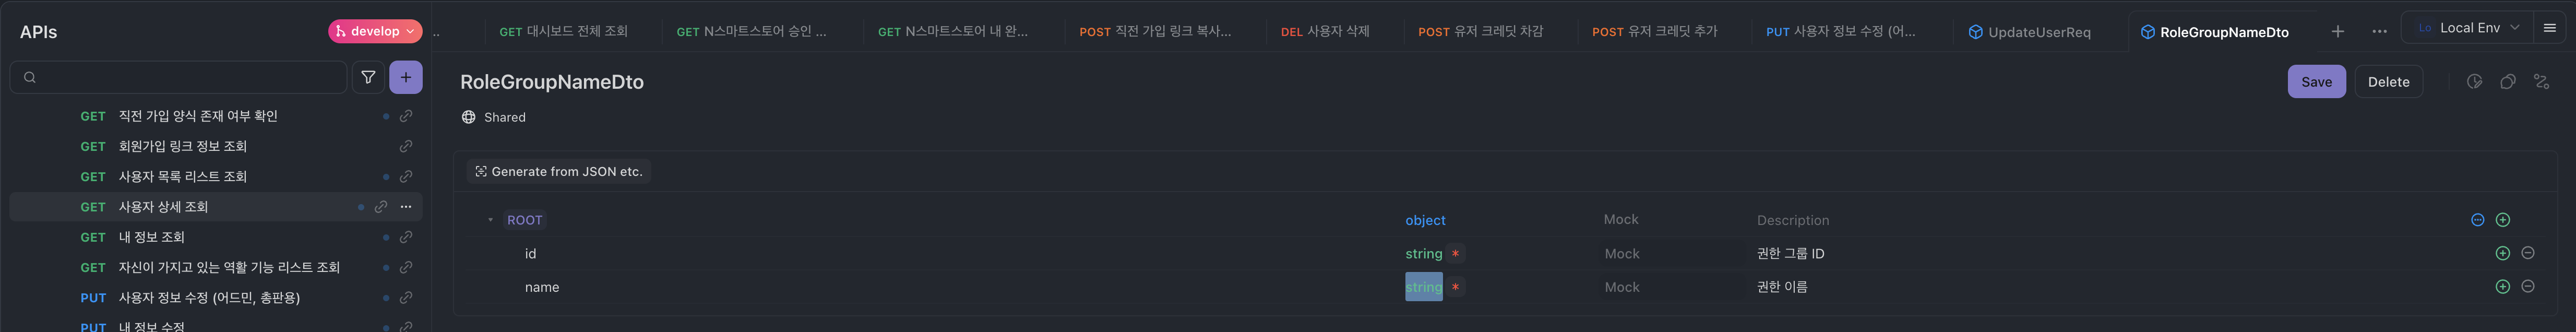Click the purple plus add-new button

point(406,77)
